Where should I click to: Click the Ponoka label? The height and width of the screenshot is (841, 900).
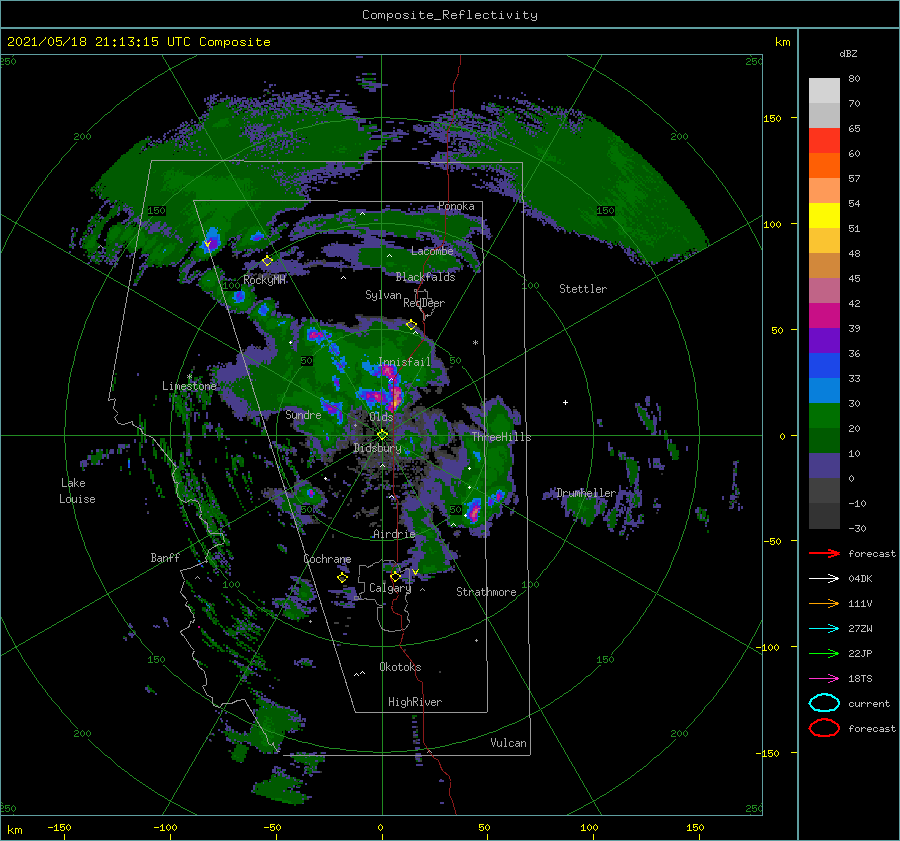[x=456, y=206]
